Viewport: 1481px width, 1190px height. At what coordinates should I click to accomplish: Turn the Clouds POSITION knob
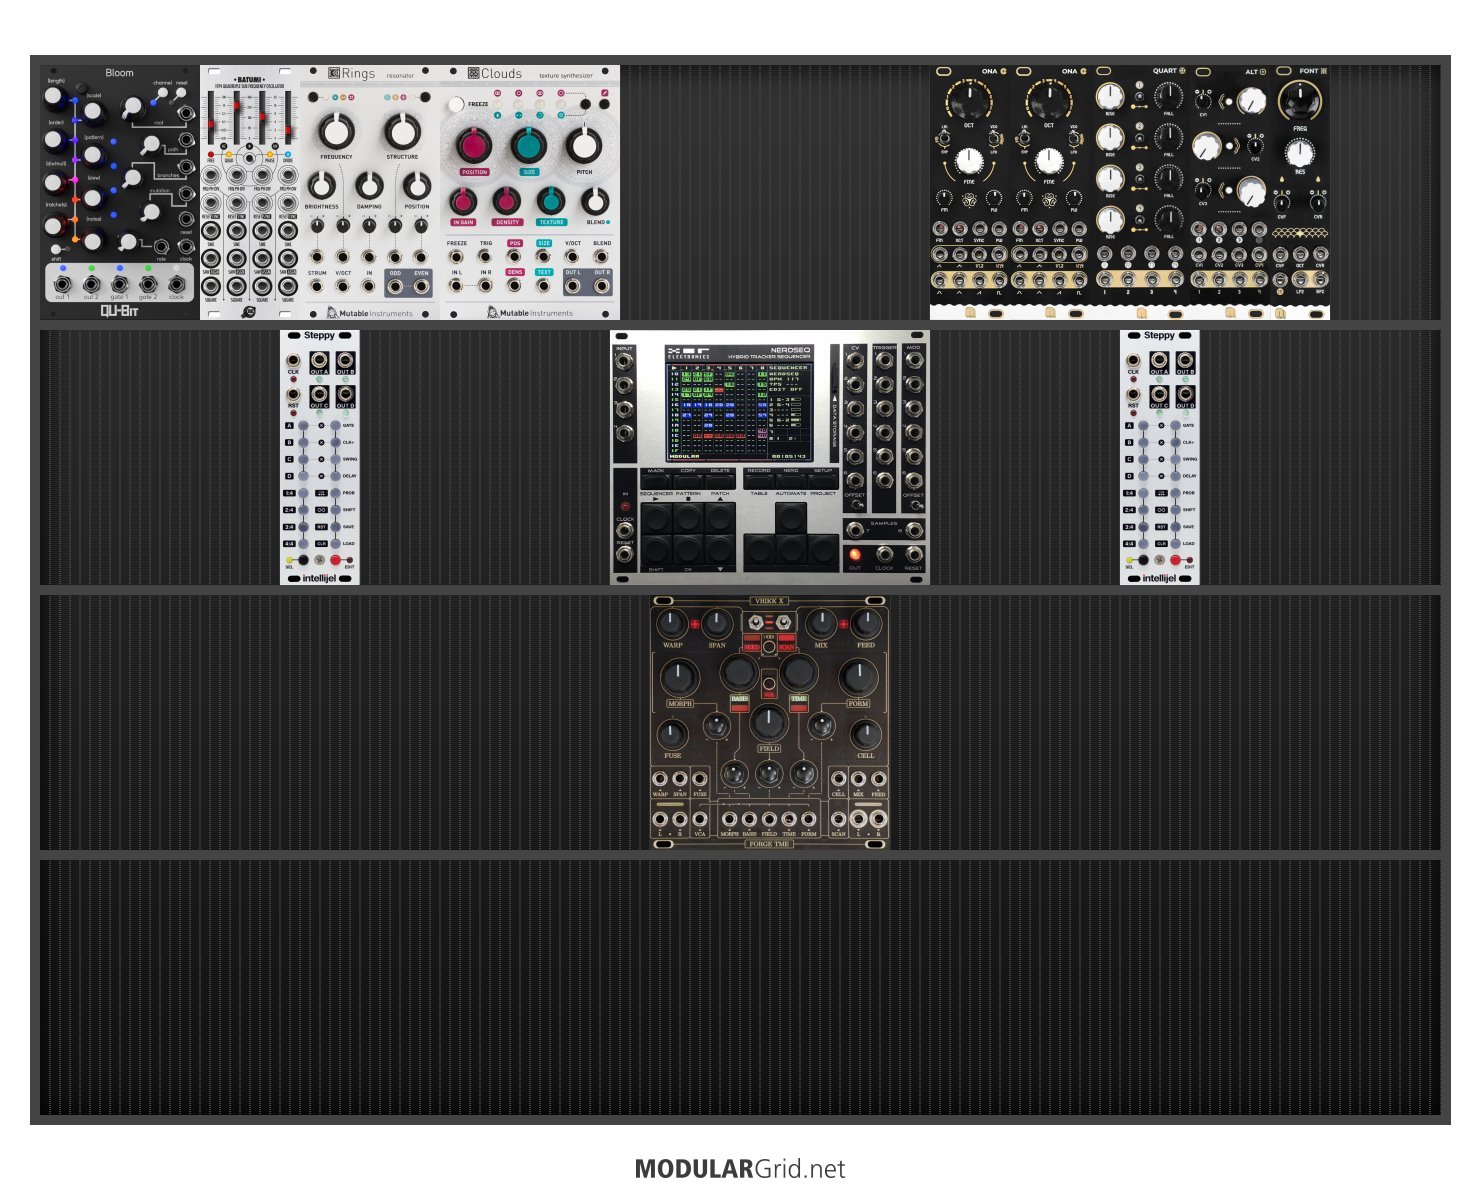tap(474, 146)
